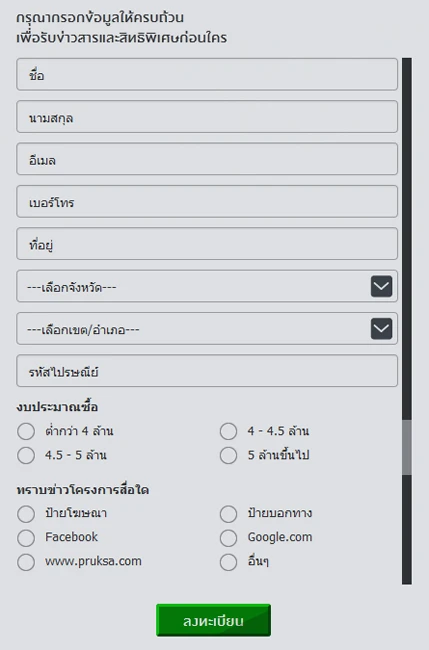429x650 pixels.
Task: Select the 4.5 - 5 ล้าน radio button
Action: (x=26, y=455)
